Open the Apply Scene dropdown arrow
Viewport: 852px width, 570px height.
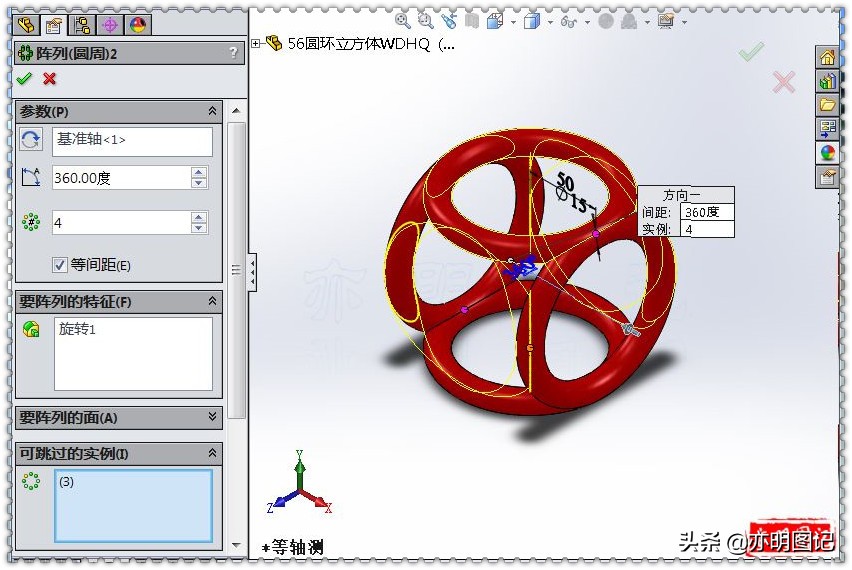pyautogui.click(x=647, y=22)
